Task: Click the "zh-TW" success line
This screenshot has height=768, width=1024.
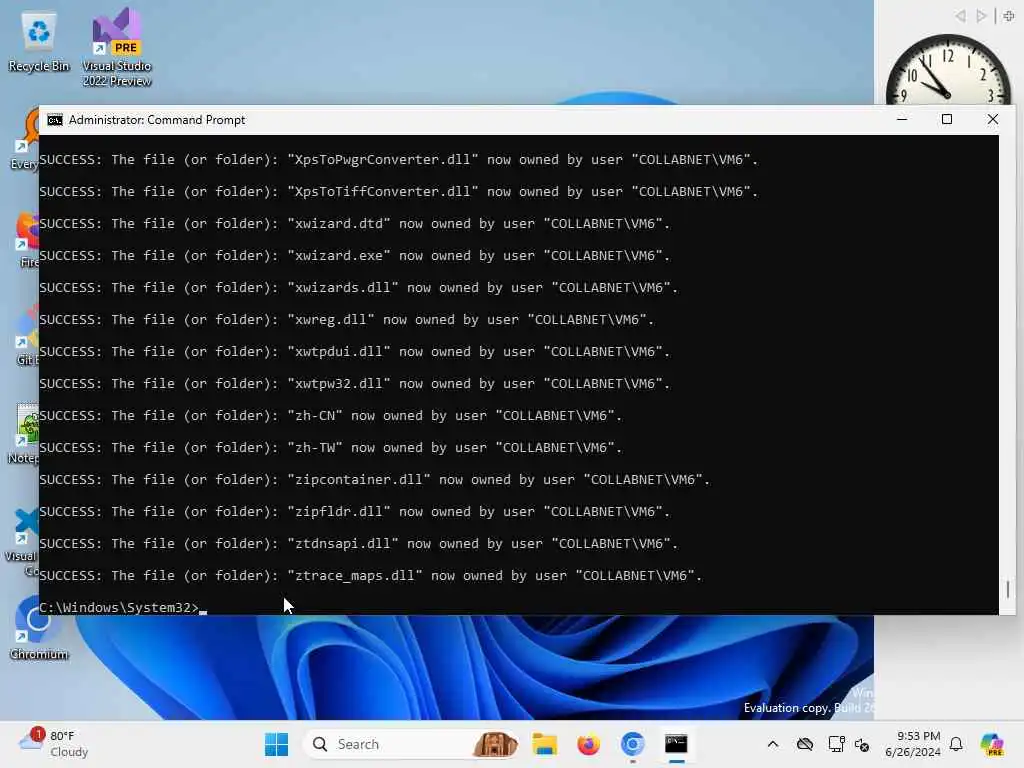Action: click(x=331, y=447)
